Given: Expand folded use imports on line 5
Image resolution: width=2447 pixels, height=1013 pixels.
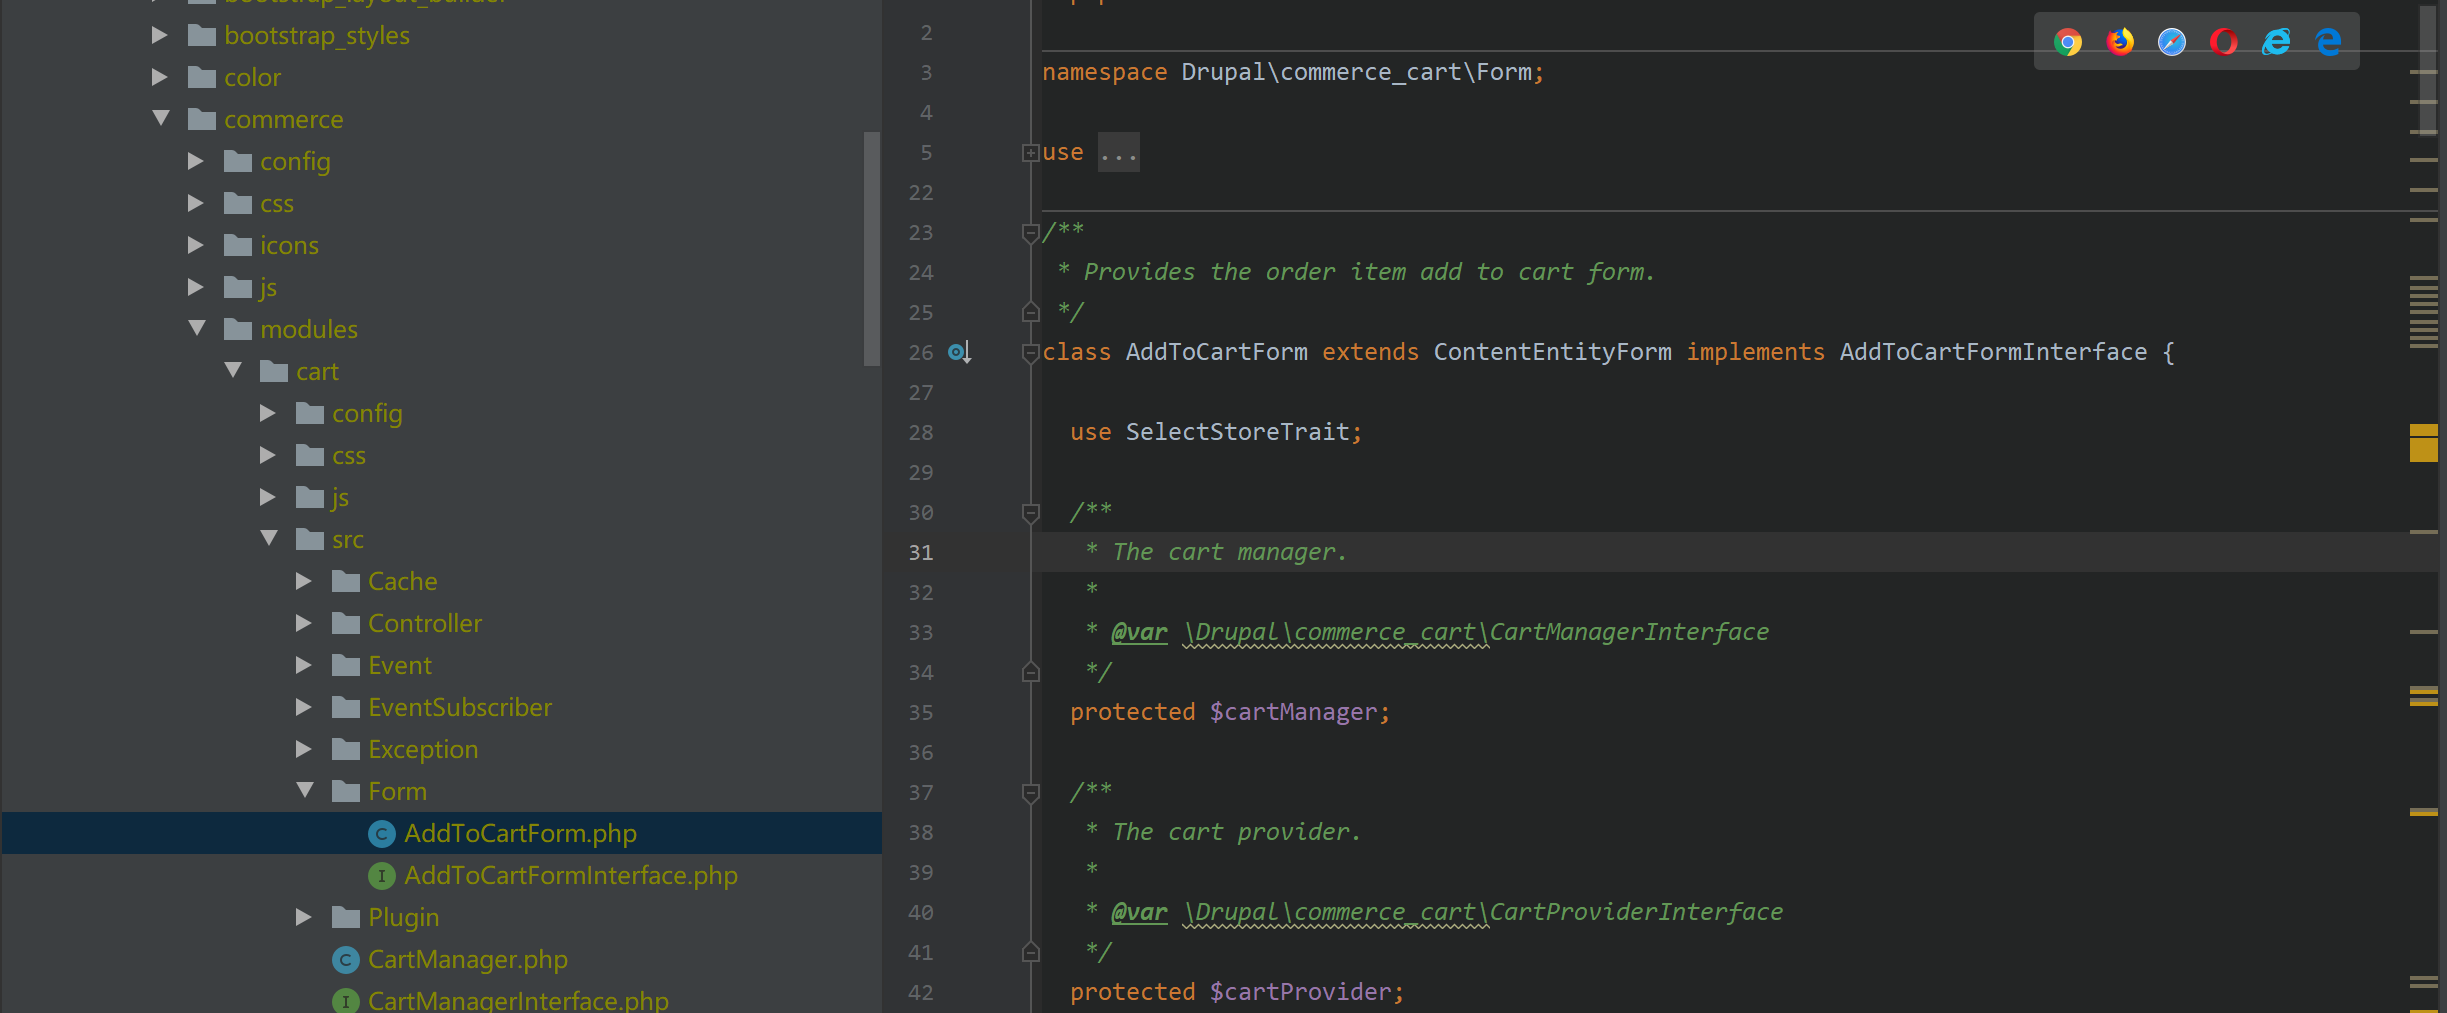Looking at the screenshot, I should tap(1030, 153).
